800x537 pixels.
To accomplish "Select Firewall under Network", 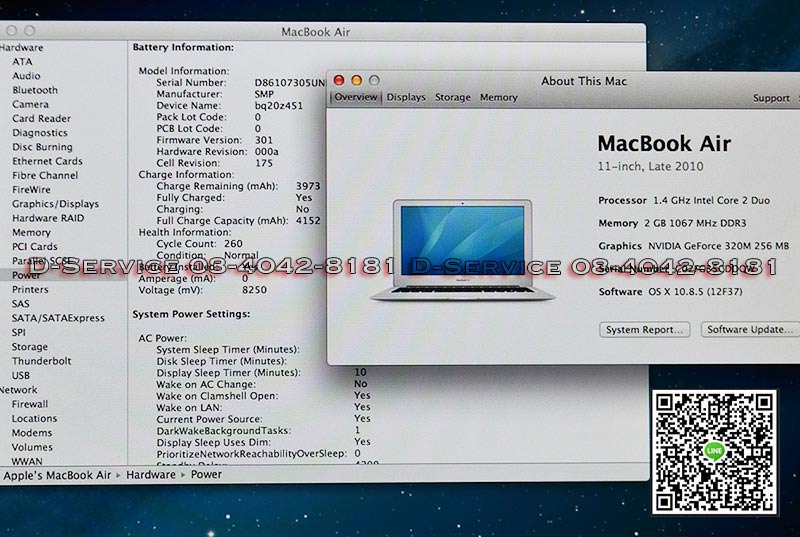I will point(30,403).
